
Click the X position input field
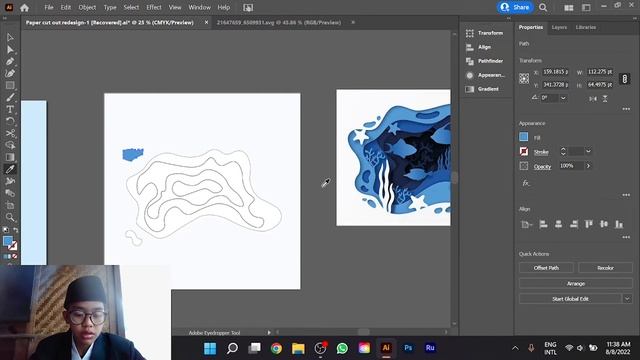[556, 72]
